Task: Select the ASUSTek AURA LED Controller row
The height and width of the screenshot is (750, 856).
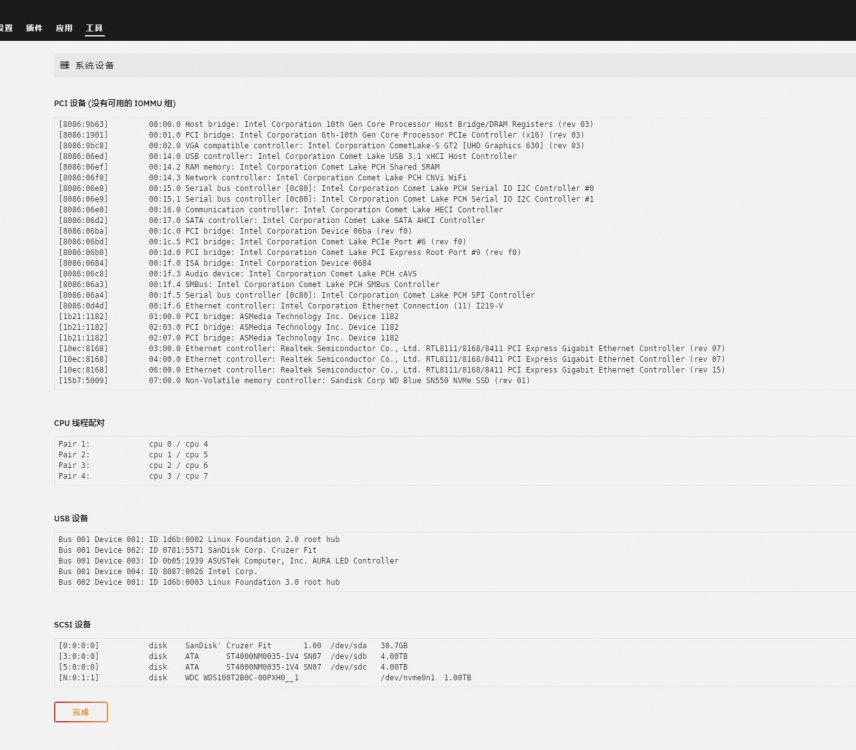Action: 228,561
